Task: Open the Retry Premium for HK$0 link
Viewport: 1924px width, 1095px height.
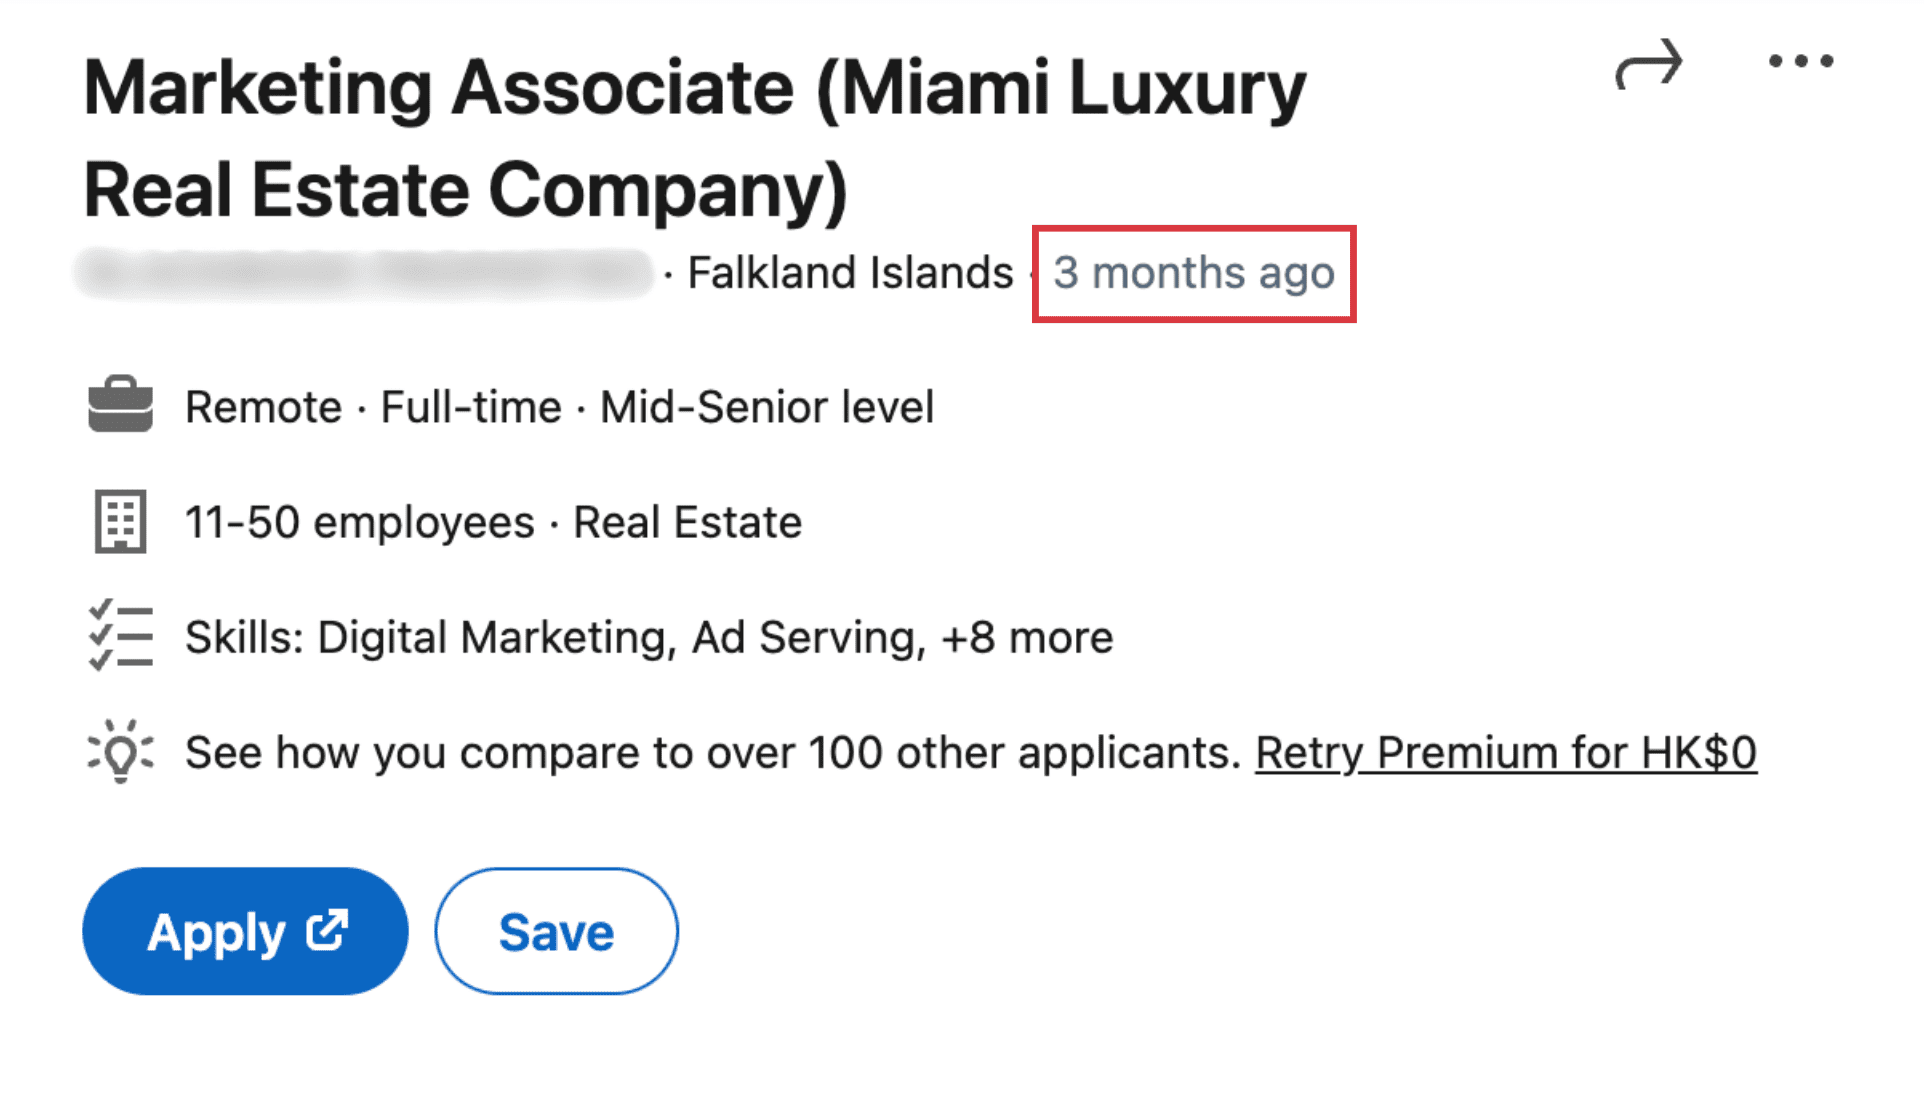Action: click(x=1505, y=753)
